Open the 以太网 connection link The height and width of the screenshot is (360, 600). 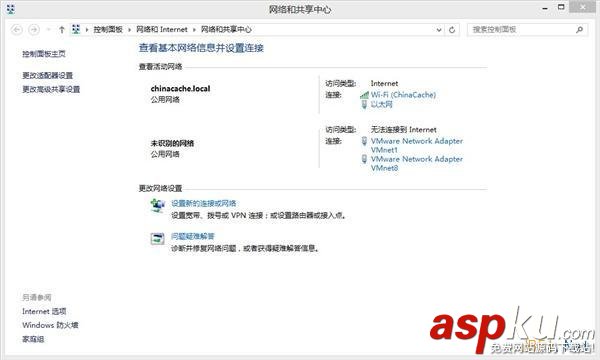pyautogui.click(x=382, y=104)
